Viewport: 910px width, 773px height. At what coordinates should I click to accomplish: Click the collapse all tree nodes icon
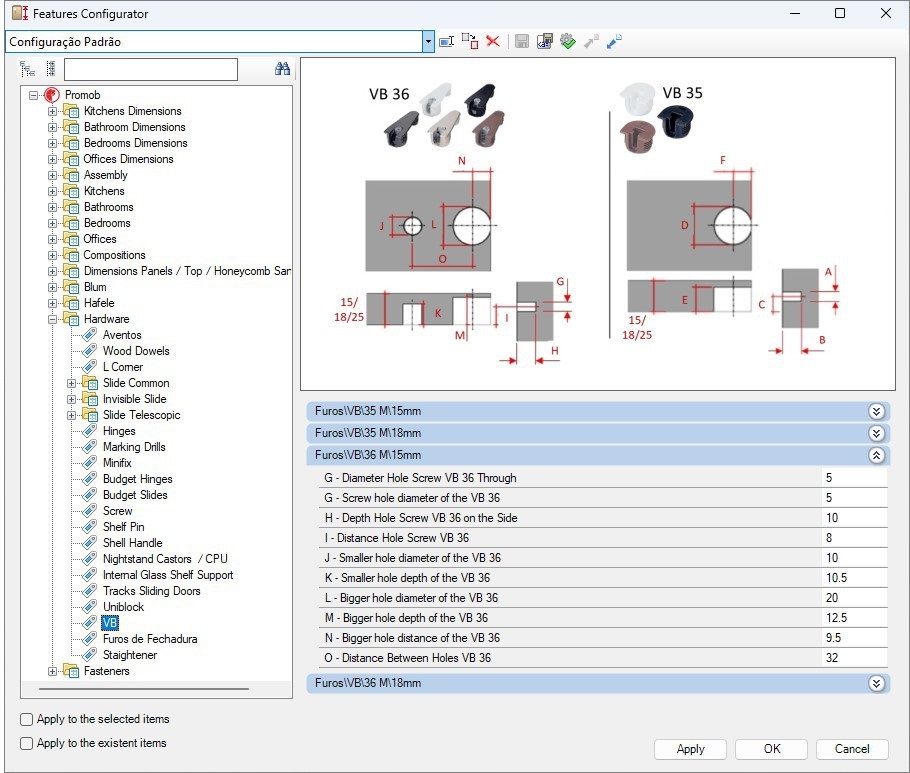27,69
